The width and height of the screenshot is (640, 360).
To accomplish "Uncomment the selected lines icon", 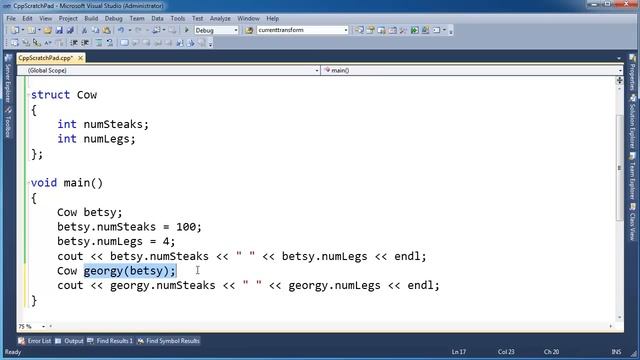I will pos(110,43).
